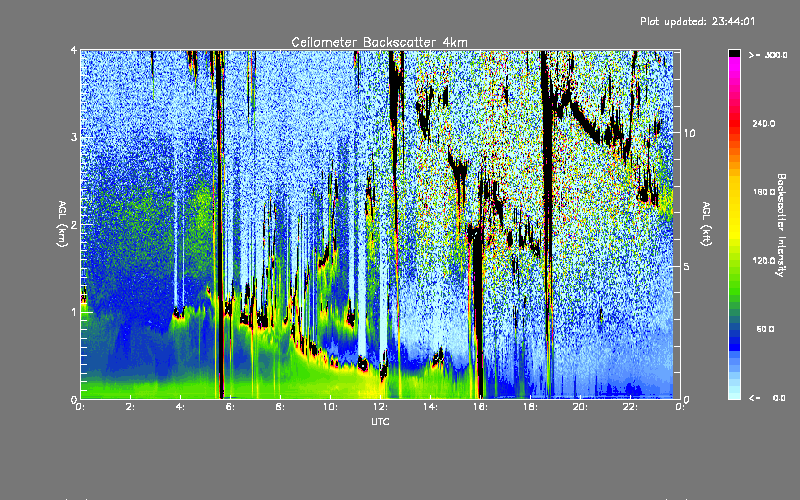This screenshot has height=500, width=800.
Task: Click the '8:' UTC hour tick label
Action: (280, 407)
